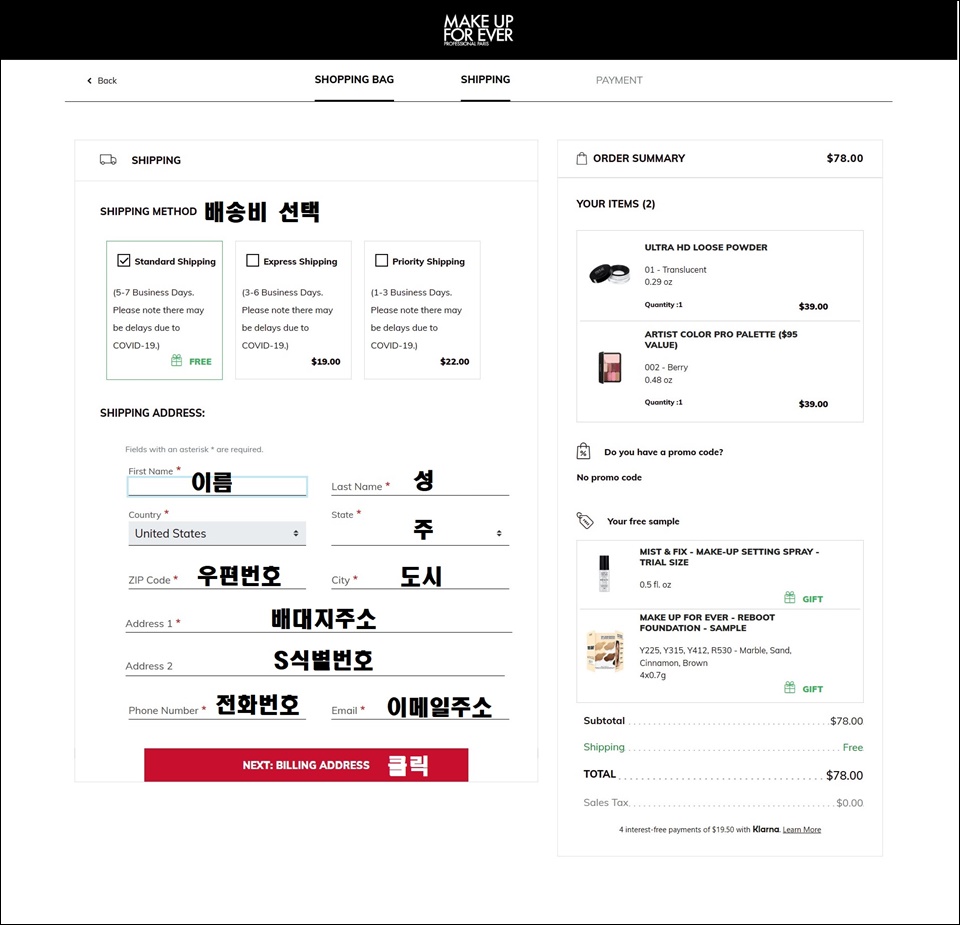Click the Sales Tax $0.00 value
Image resolution: width=960 pixels, height=925 pixels.
click(x=849, y=803)
